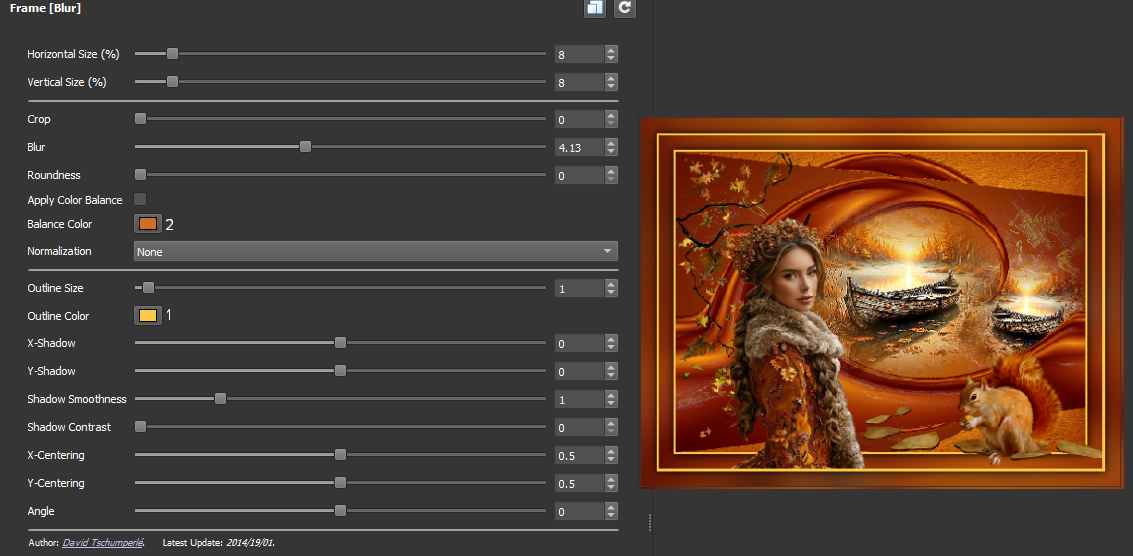Click the Crop slider handle

point(140,119)
